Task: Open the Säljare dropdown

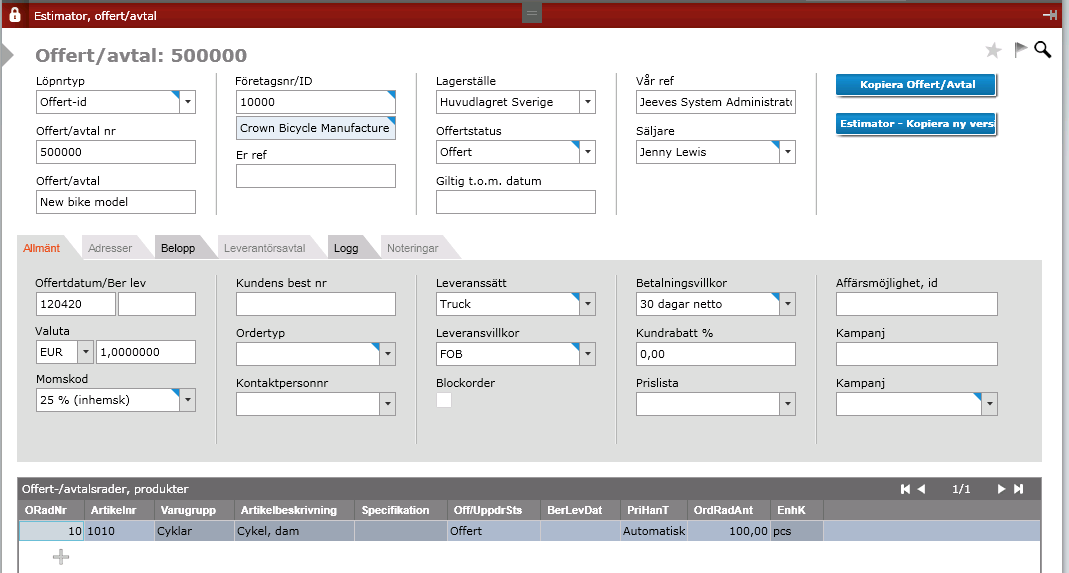Action: tap(787, 152)
